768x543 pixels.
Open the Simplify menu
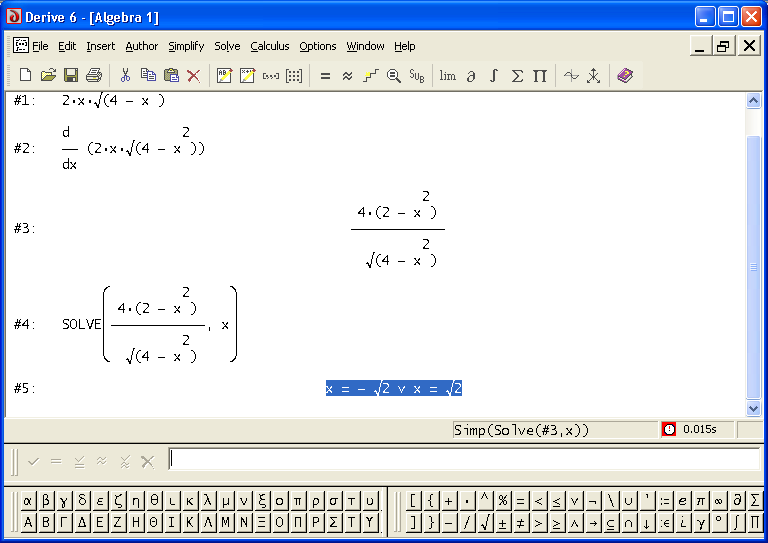(x=186, y=46)
